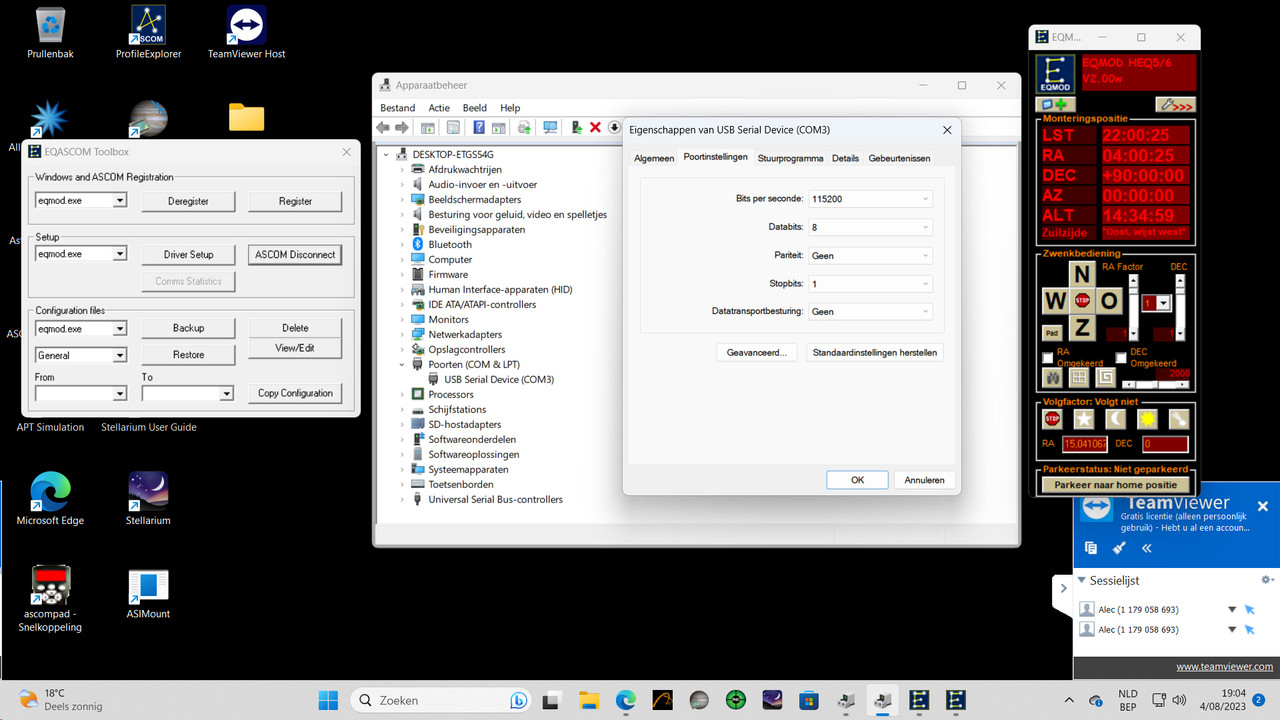Follow the www.teamviewer.com link
The height and width of the screenshot is (720, 1280).
click(x=1224, y=667)
